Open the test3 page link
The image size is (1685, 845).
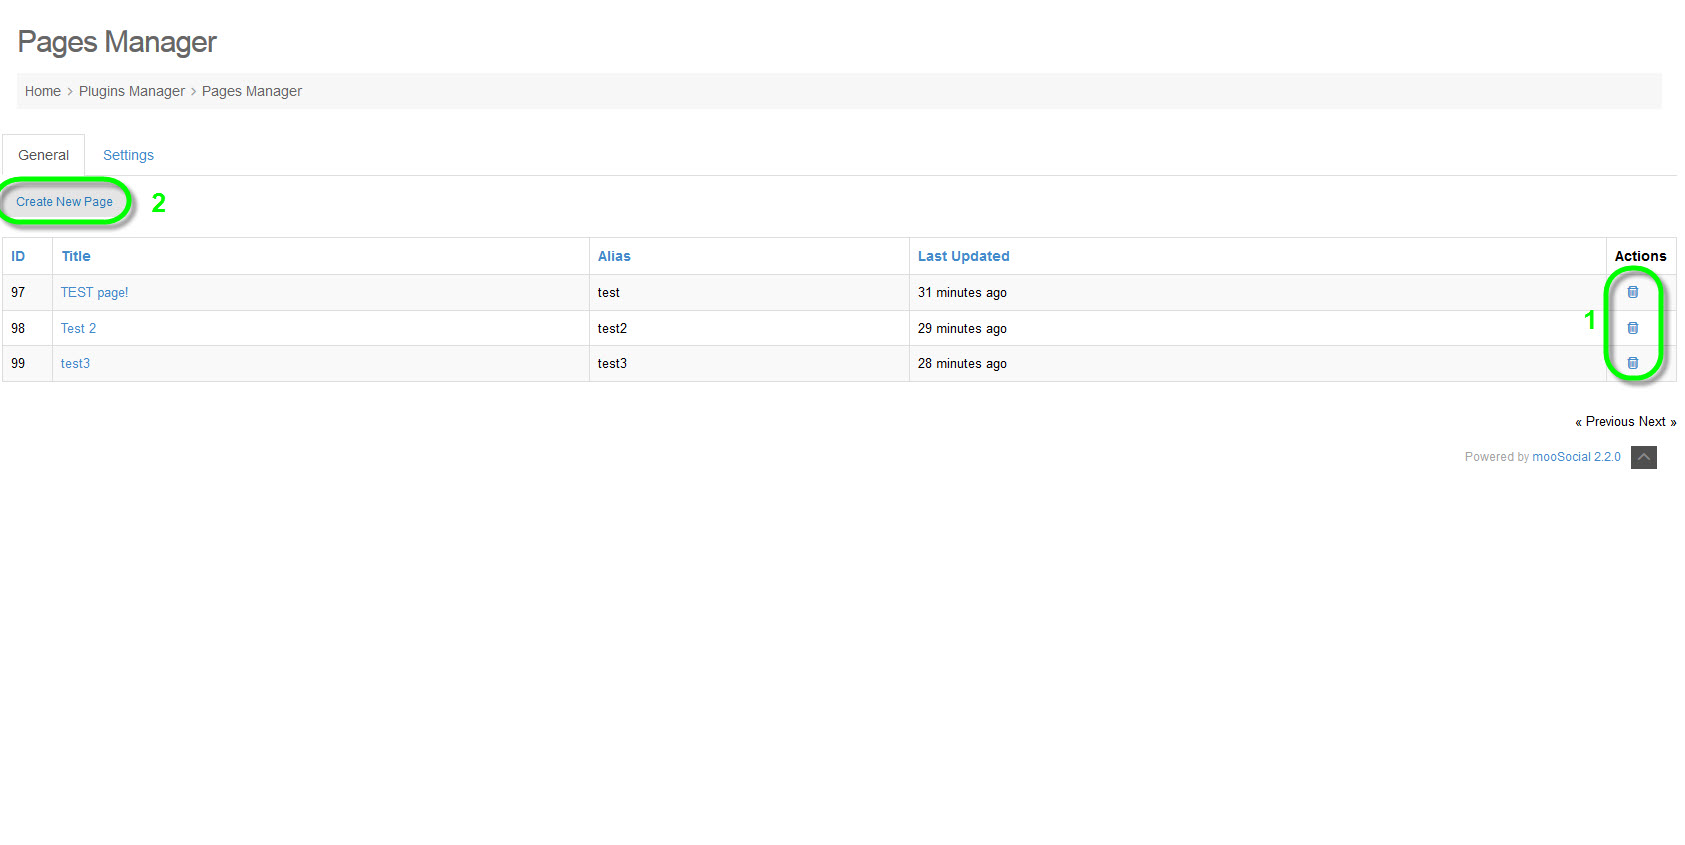click(x=75, y=363)
